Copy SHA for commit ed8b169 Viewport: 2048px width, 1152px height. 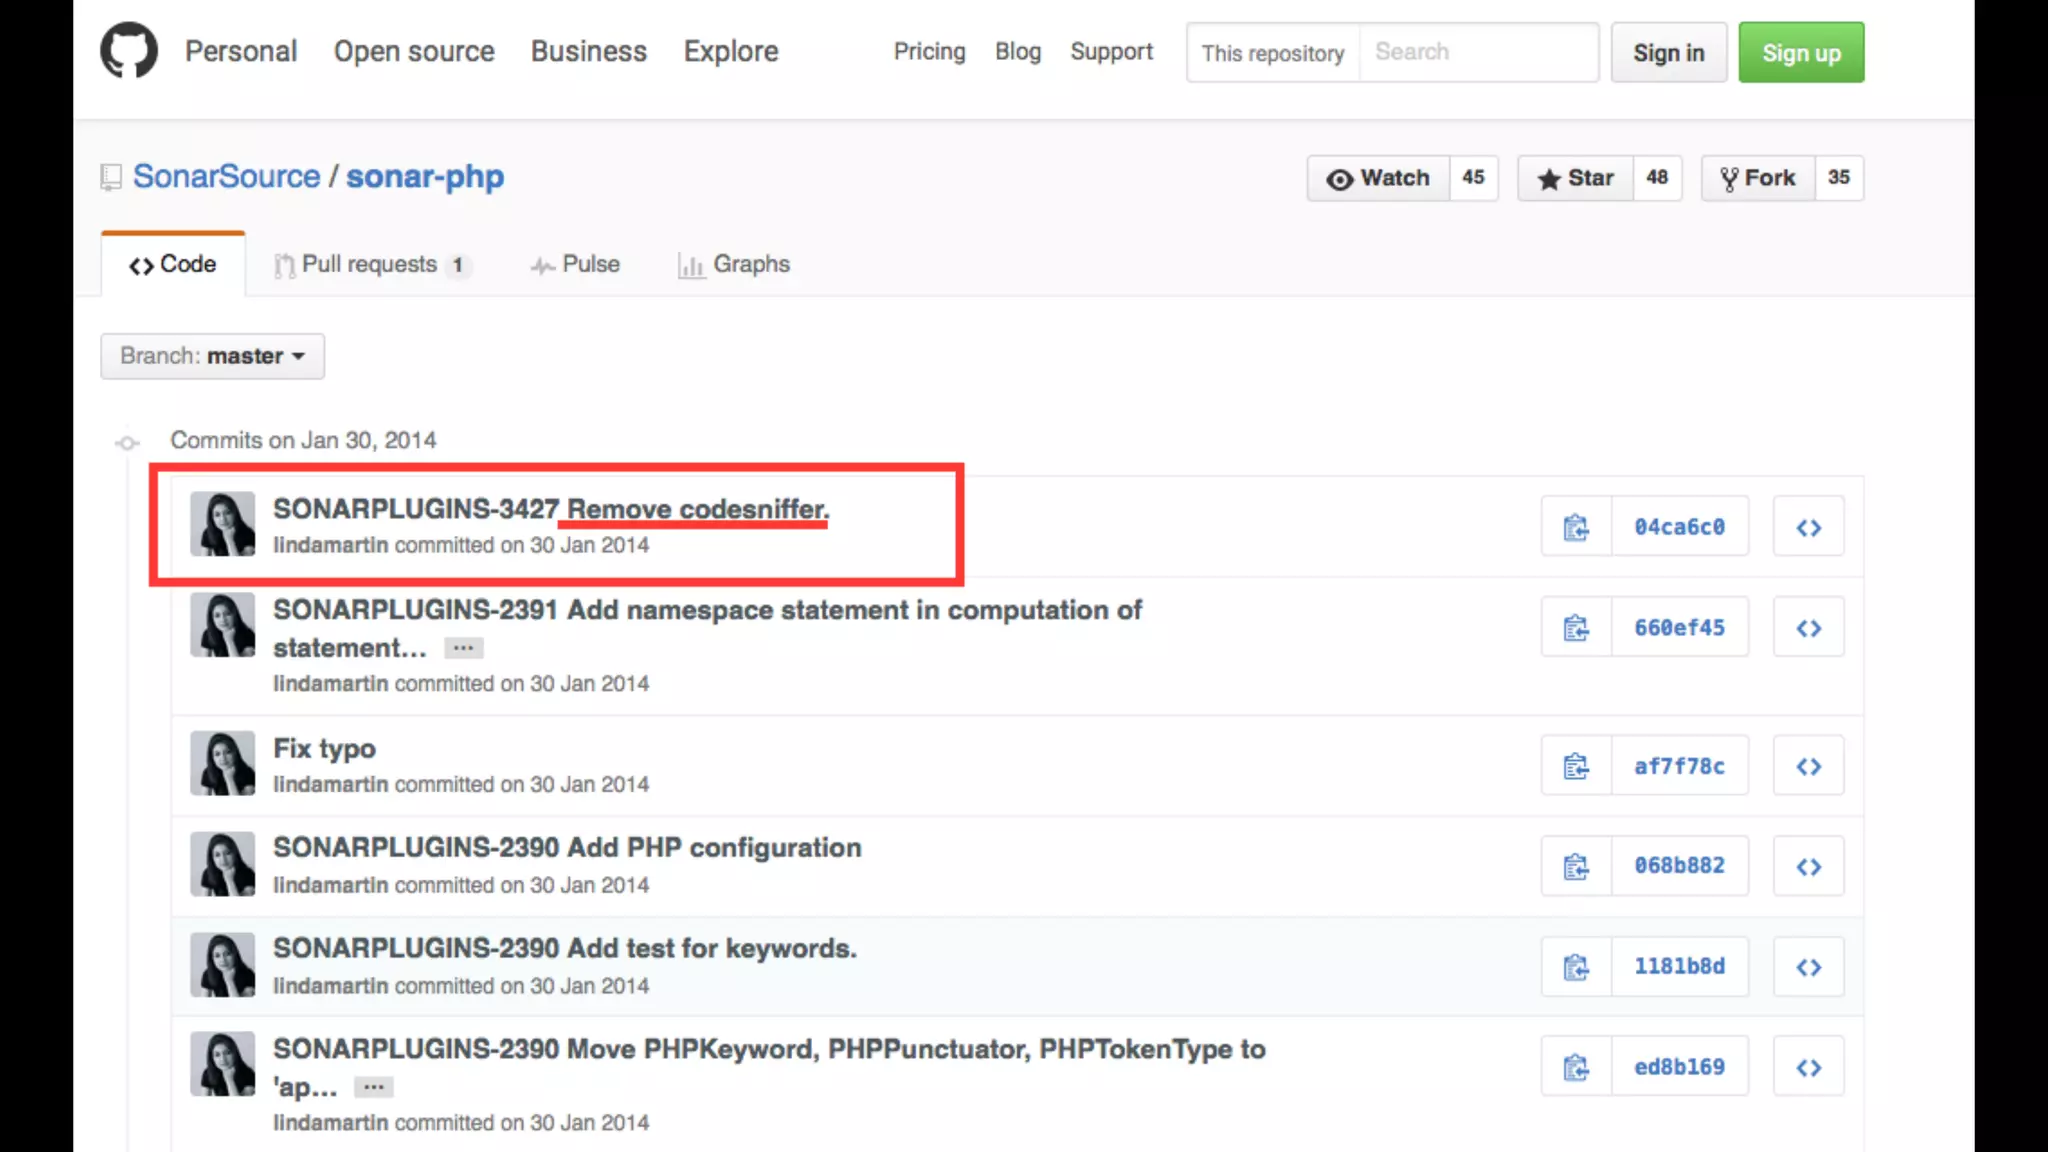point(1577,1067)
